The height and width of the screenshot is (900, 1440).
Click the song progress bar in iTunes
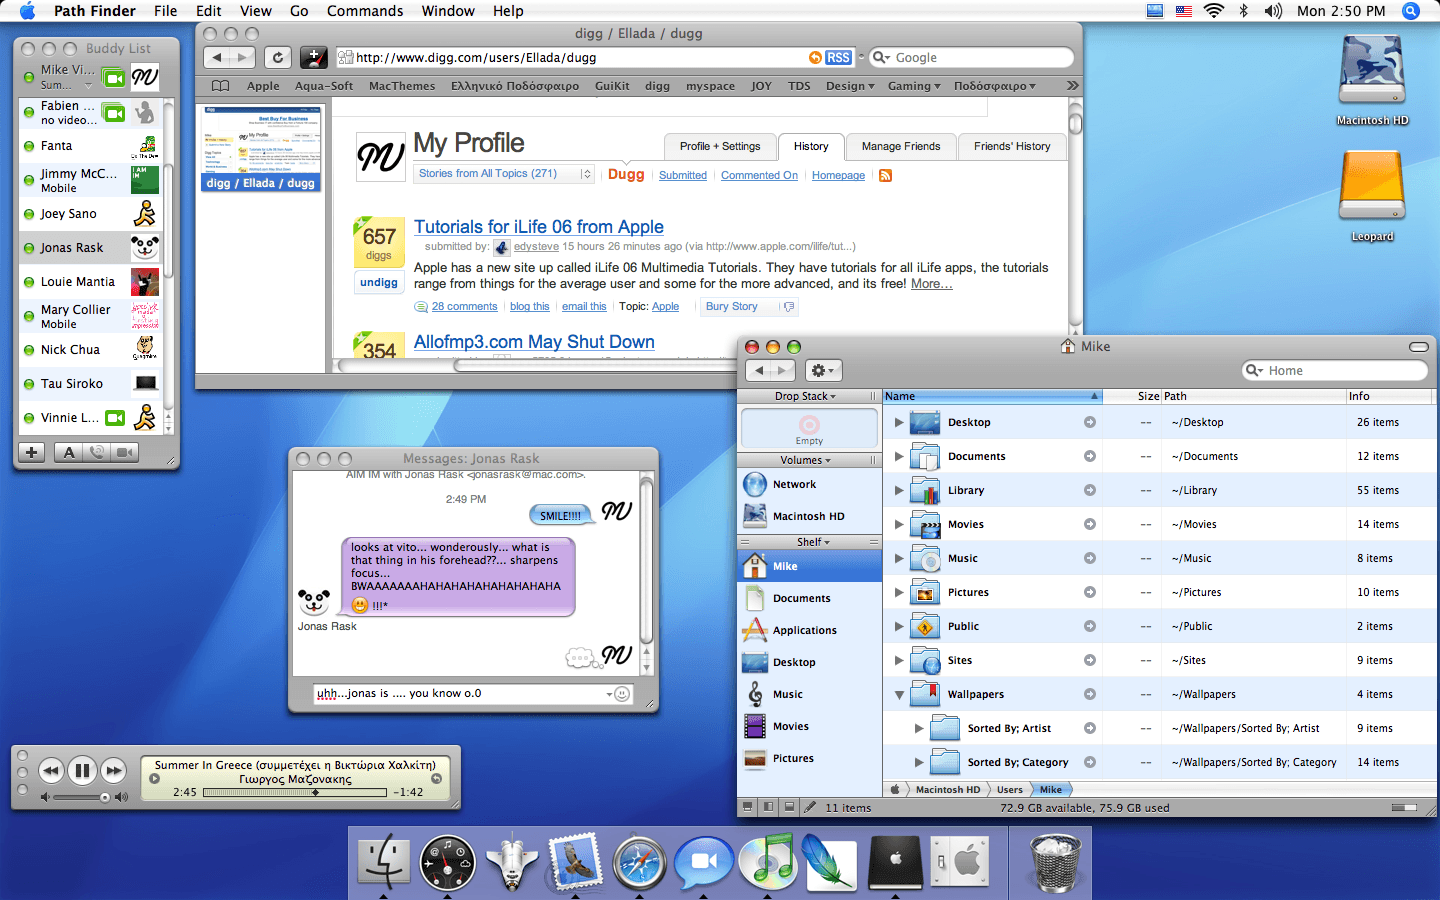(x=294, y=792)
